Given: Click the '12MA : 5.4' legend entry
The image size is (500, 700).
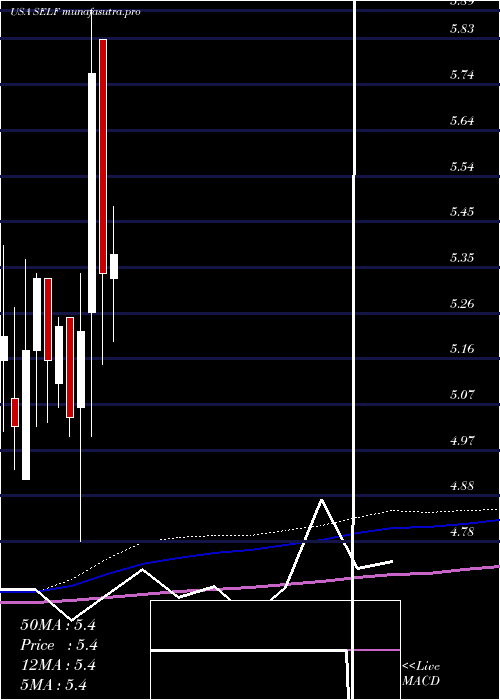Looking at the screenshot, I should click(58, 665).
